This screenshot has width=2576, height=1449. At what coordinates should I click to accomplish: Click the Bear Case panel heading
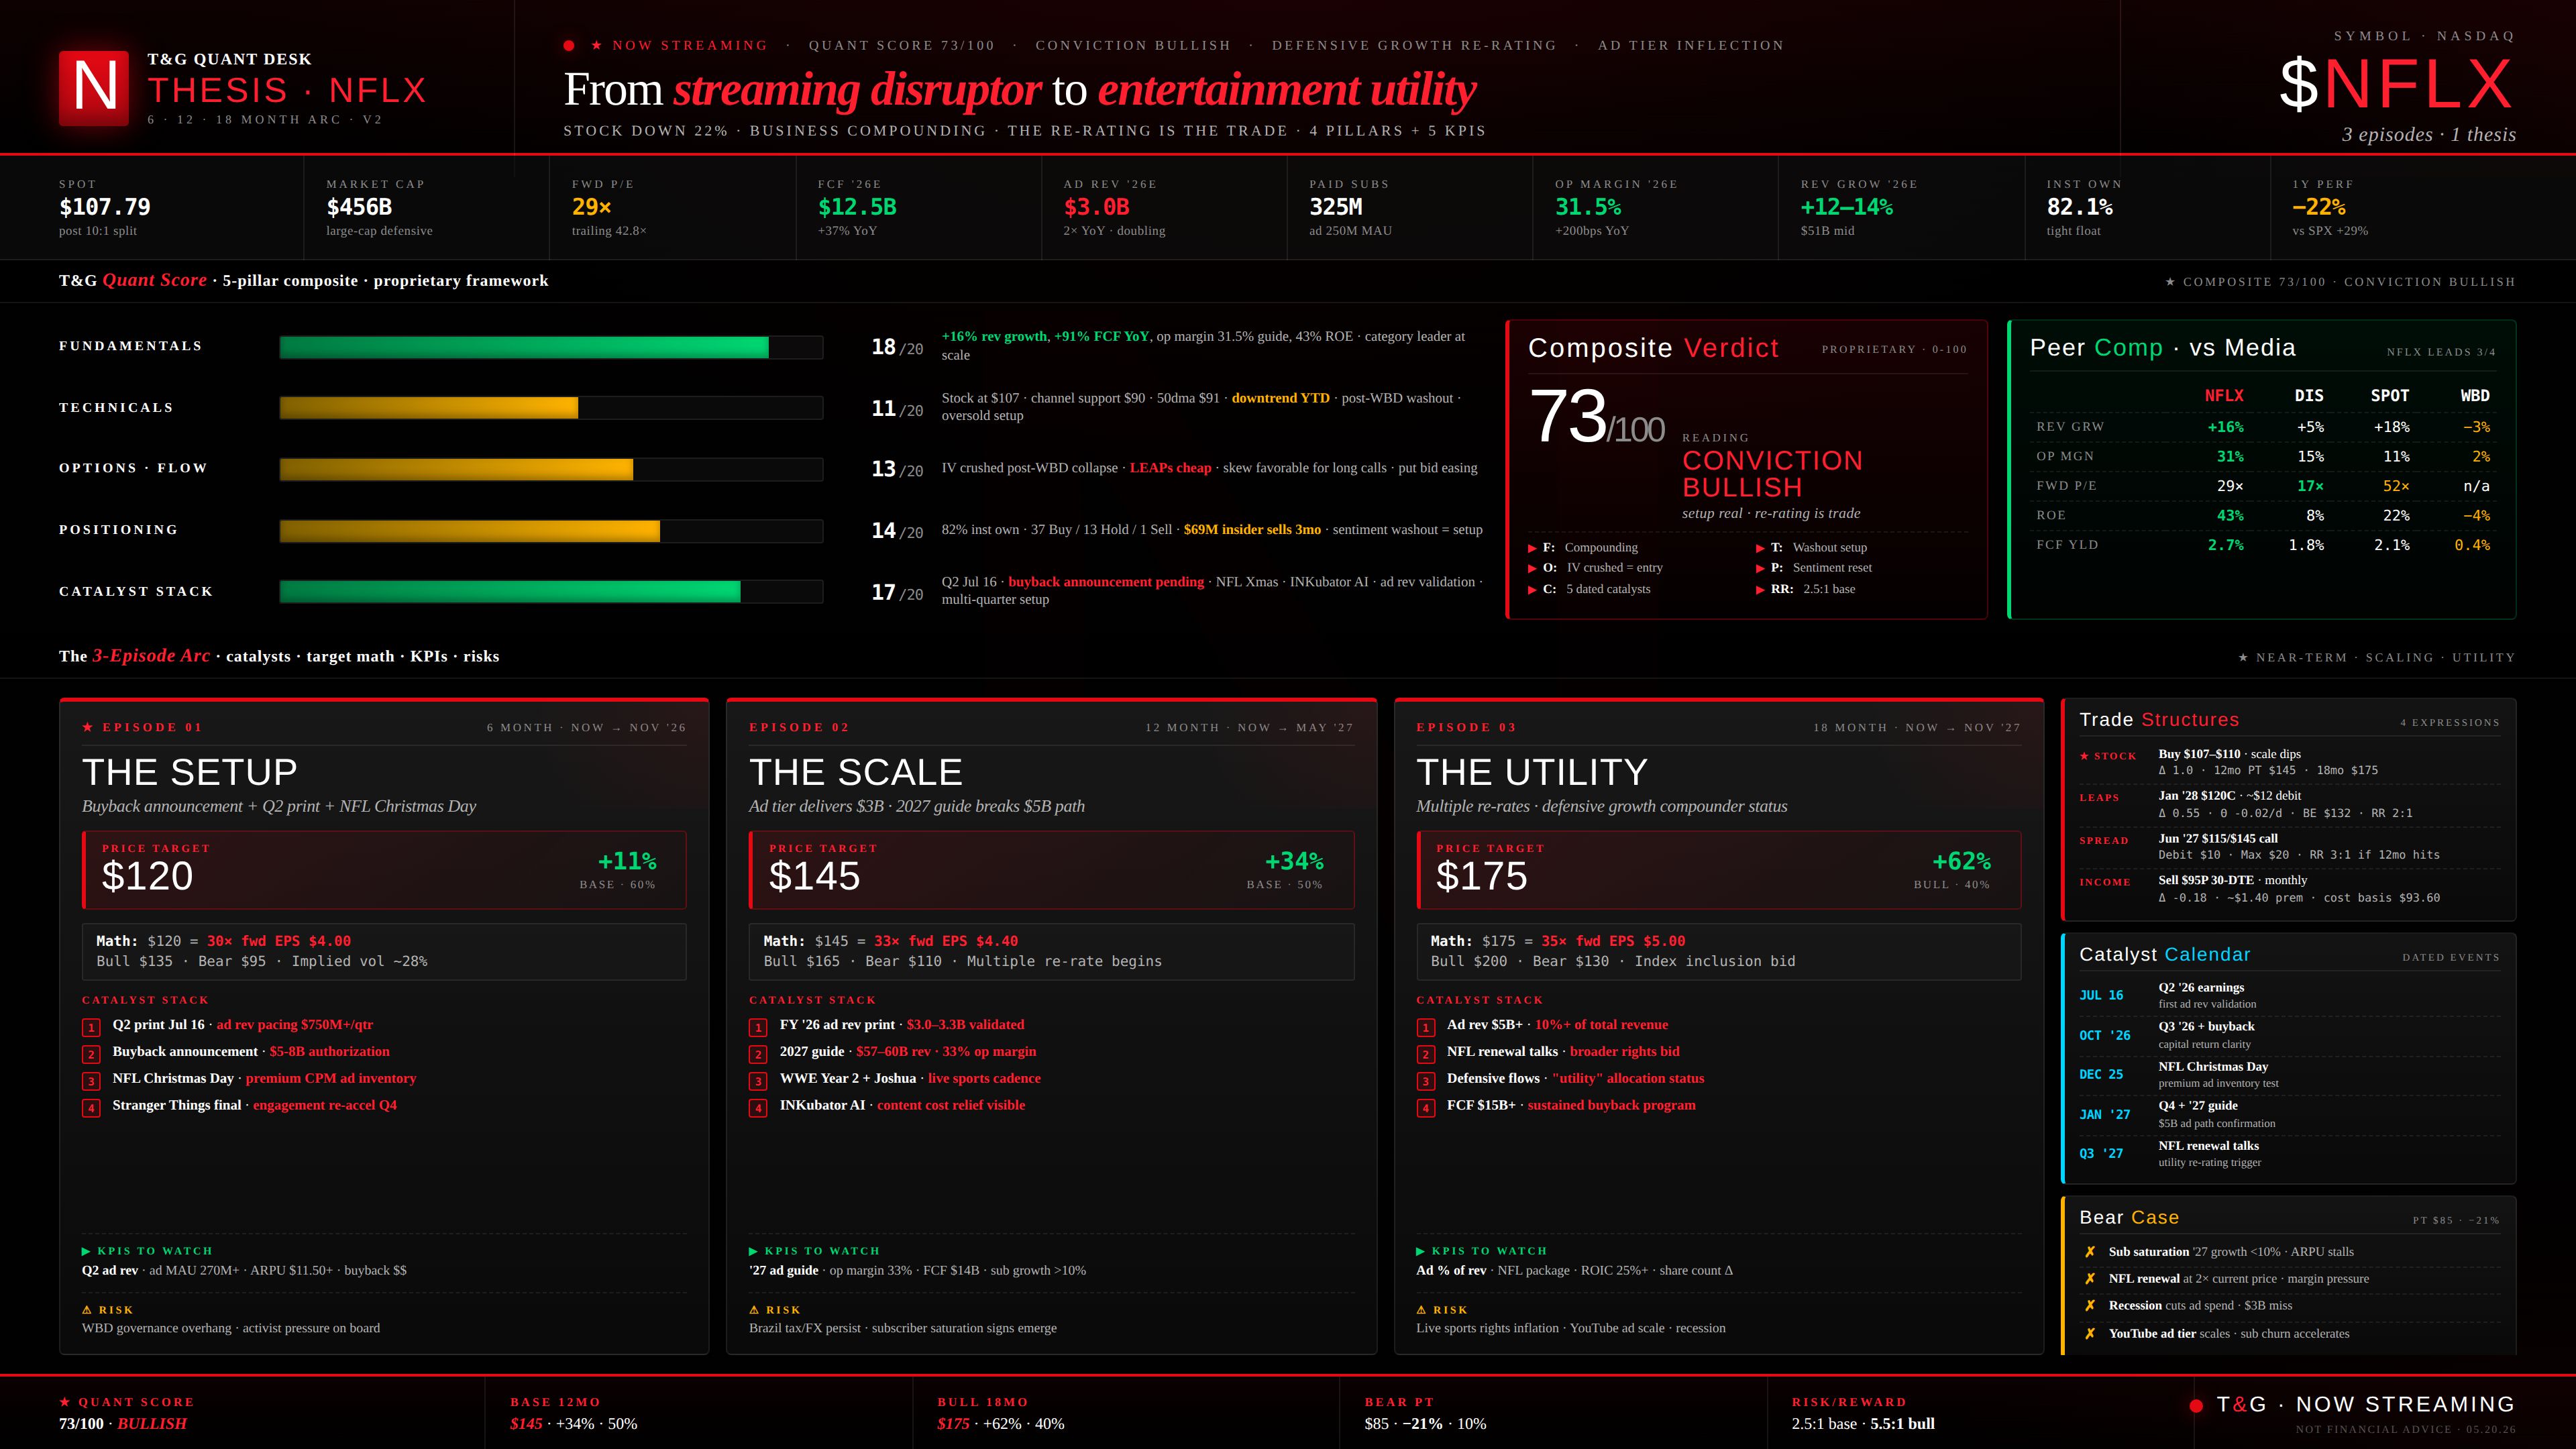pos(2129,1218)
